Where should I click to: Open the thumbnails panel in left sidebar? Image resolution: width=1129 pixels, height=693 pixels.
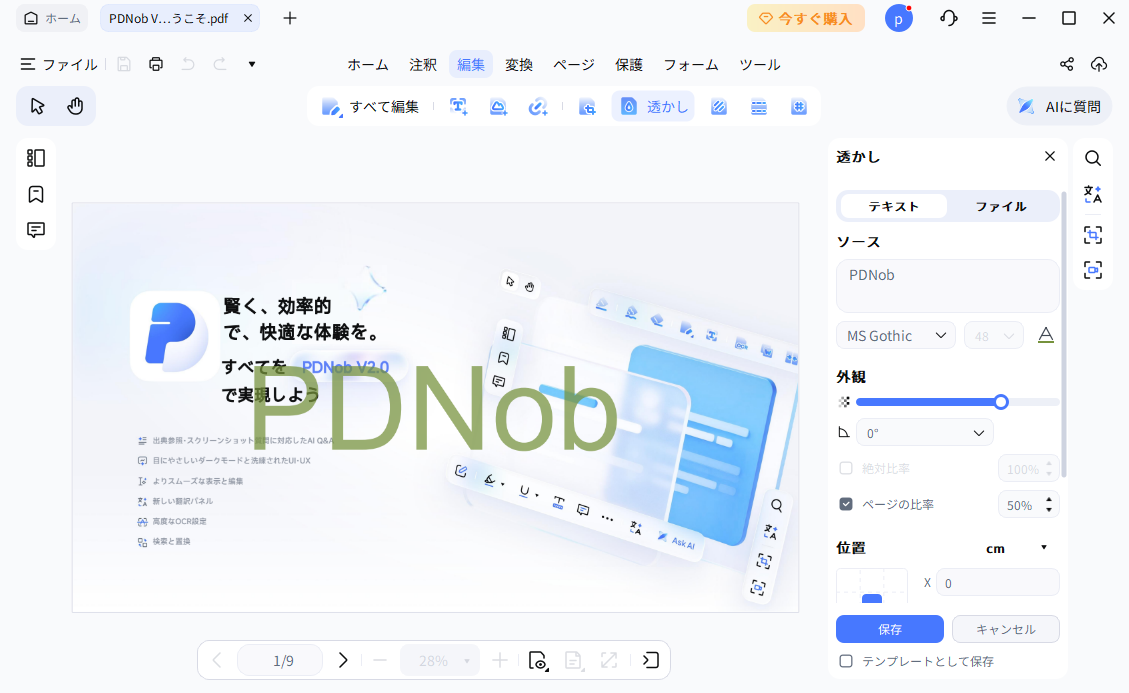coord(36,158)
